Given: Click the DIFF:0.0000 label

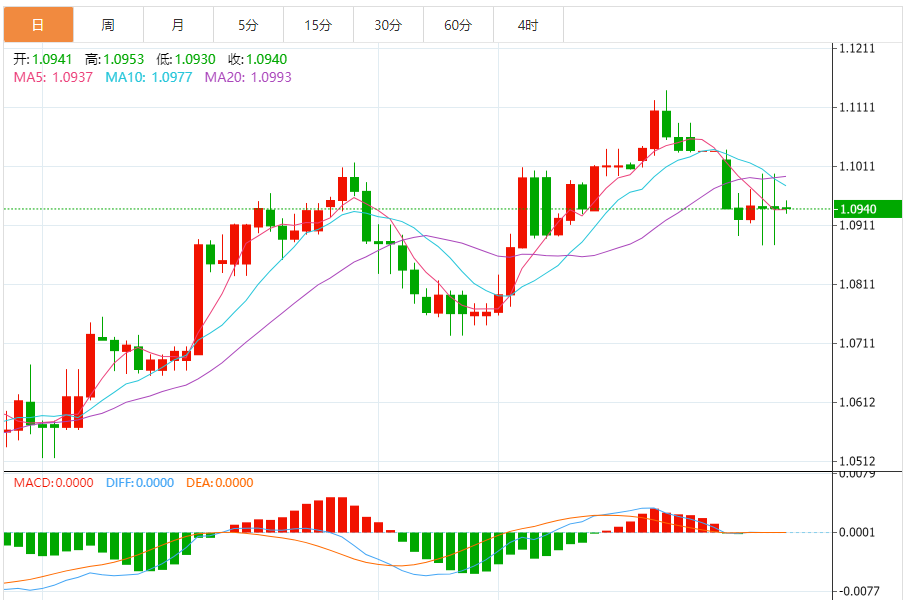Looking at the screenshot, I should [x=140, y=483].
